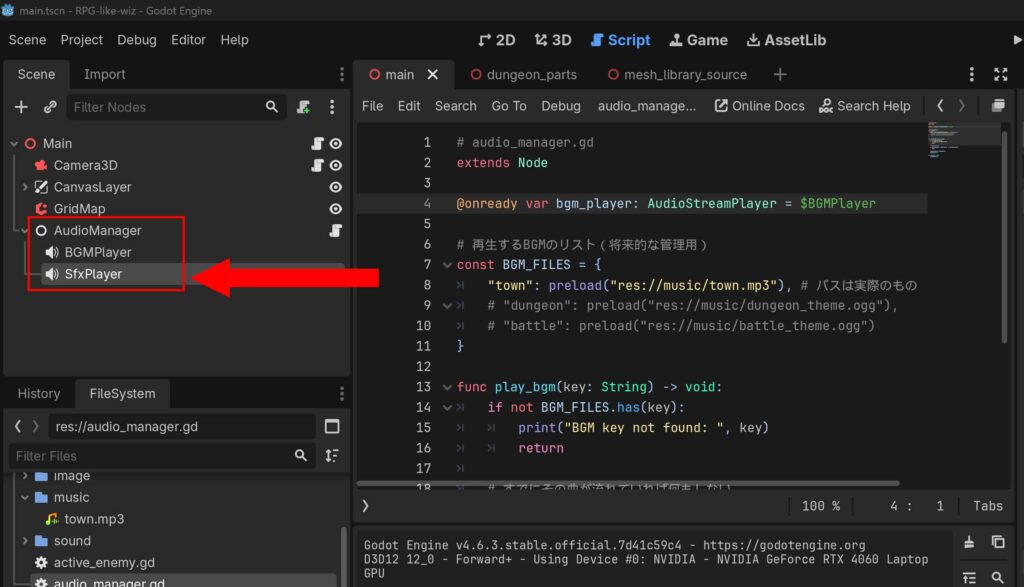Image resolution: width=1024 pixels, height=587 pixels.
Task: Make script editor floating window
Action: tap(998, 105)
